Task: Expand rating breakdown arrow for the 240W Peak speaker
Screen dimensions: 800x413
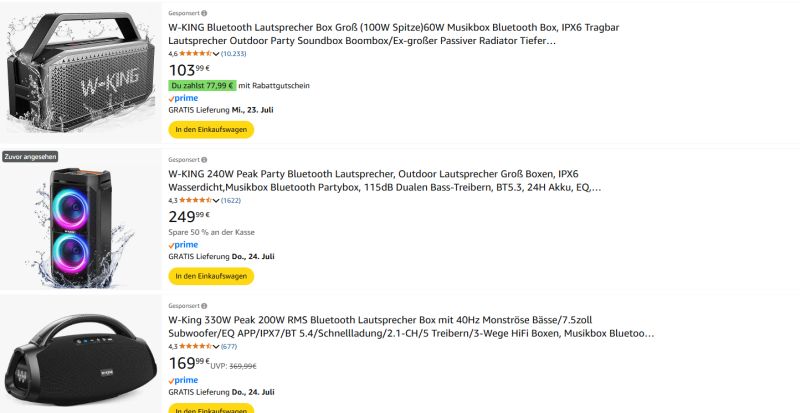Action: [216, 200]
